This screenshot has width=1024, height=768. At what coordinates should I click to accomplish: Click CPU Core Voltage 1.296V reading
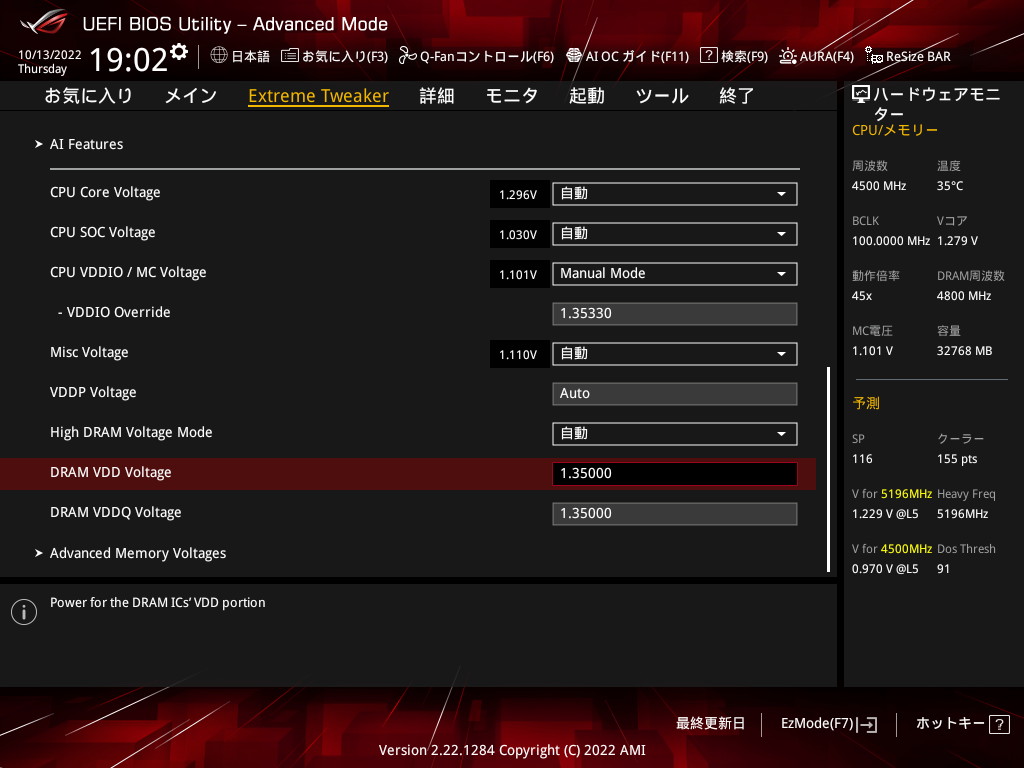pyautogui.click(x=518, y=195)
